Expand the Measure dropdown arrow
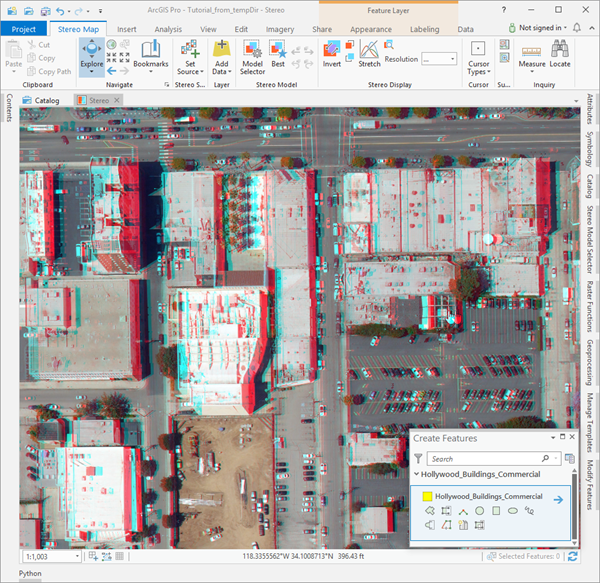Viewport: 600px width, 583px height. coord(532,72)
